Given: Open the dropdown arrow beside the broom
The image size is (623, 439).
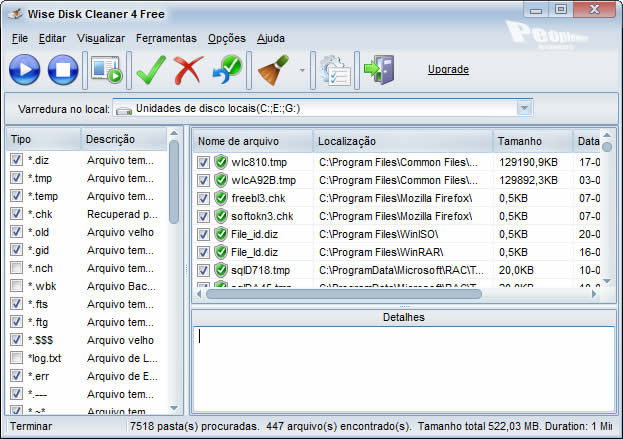Looking at the screenshot, I should coord(301,71).
